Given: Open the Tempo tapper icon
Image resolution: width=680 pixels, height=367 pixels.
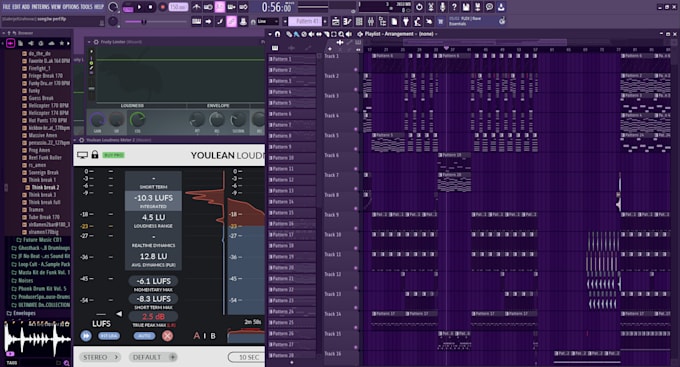Looking at the screenshot, I should [417, 21].
